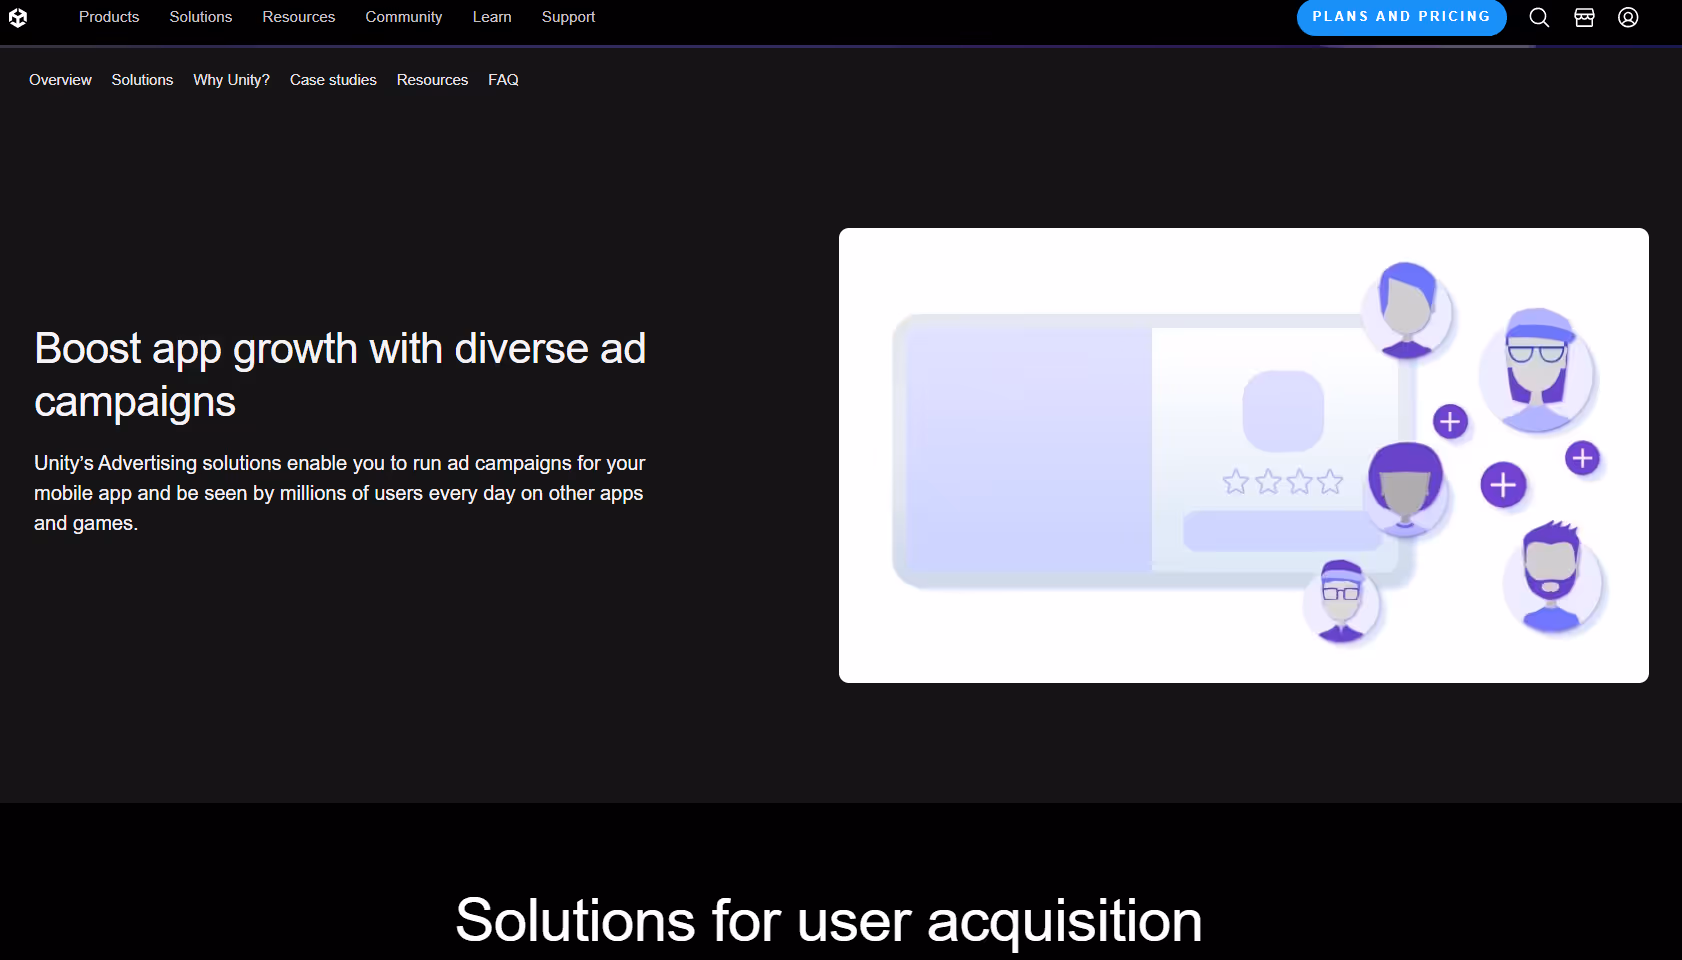Viewport: 1682px width, 960px height.
Task: Click the Asset Store cart icon
Action: (x=1584, y=17)
